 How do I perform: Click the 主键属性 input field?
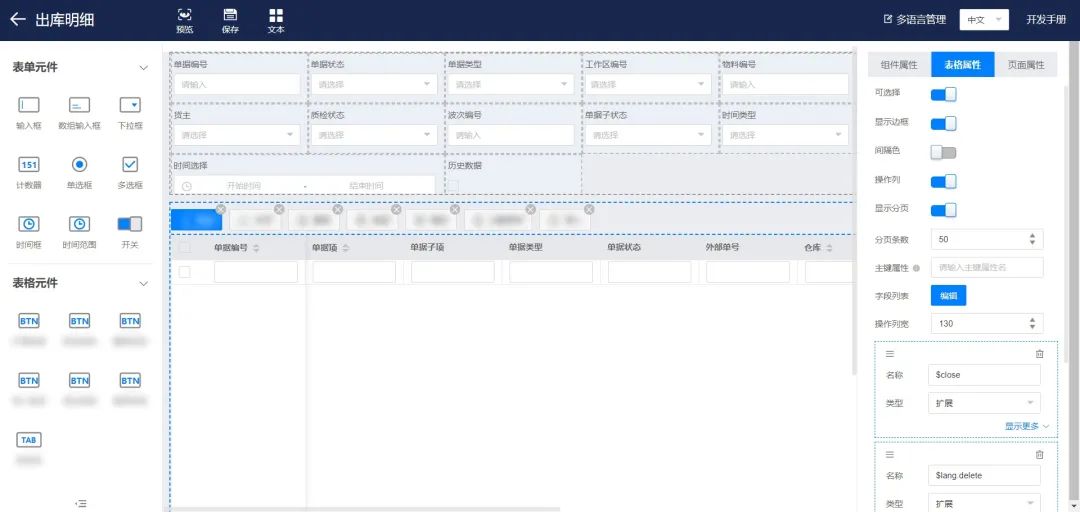click(987, 267)
